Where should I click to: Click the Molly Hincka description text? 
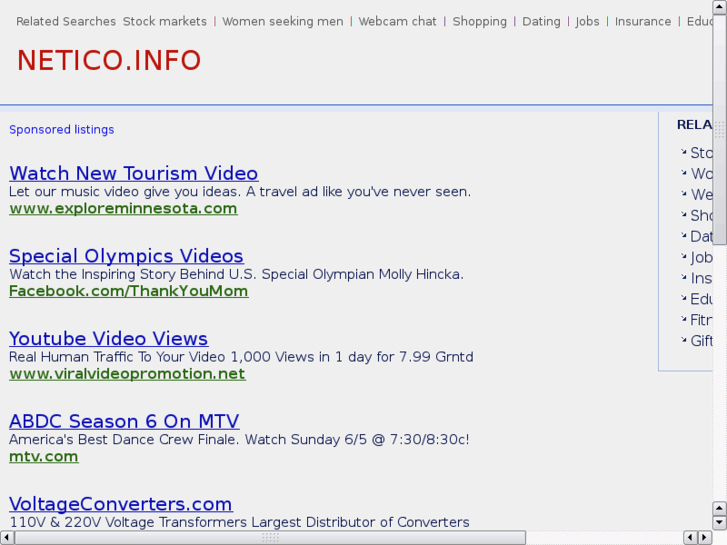click(x=236, y=274)
